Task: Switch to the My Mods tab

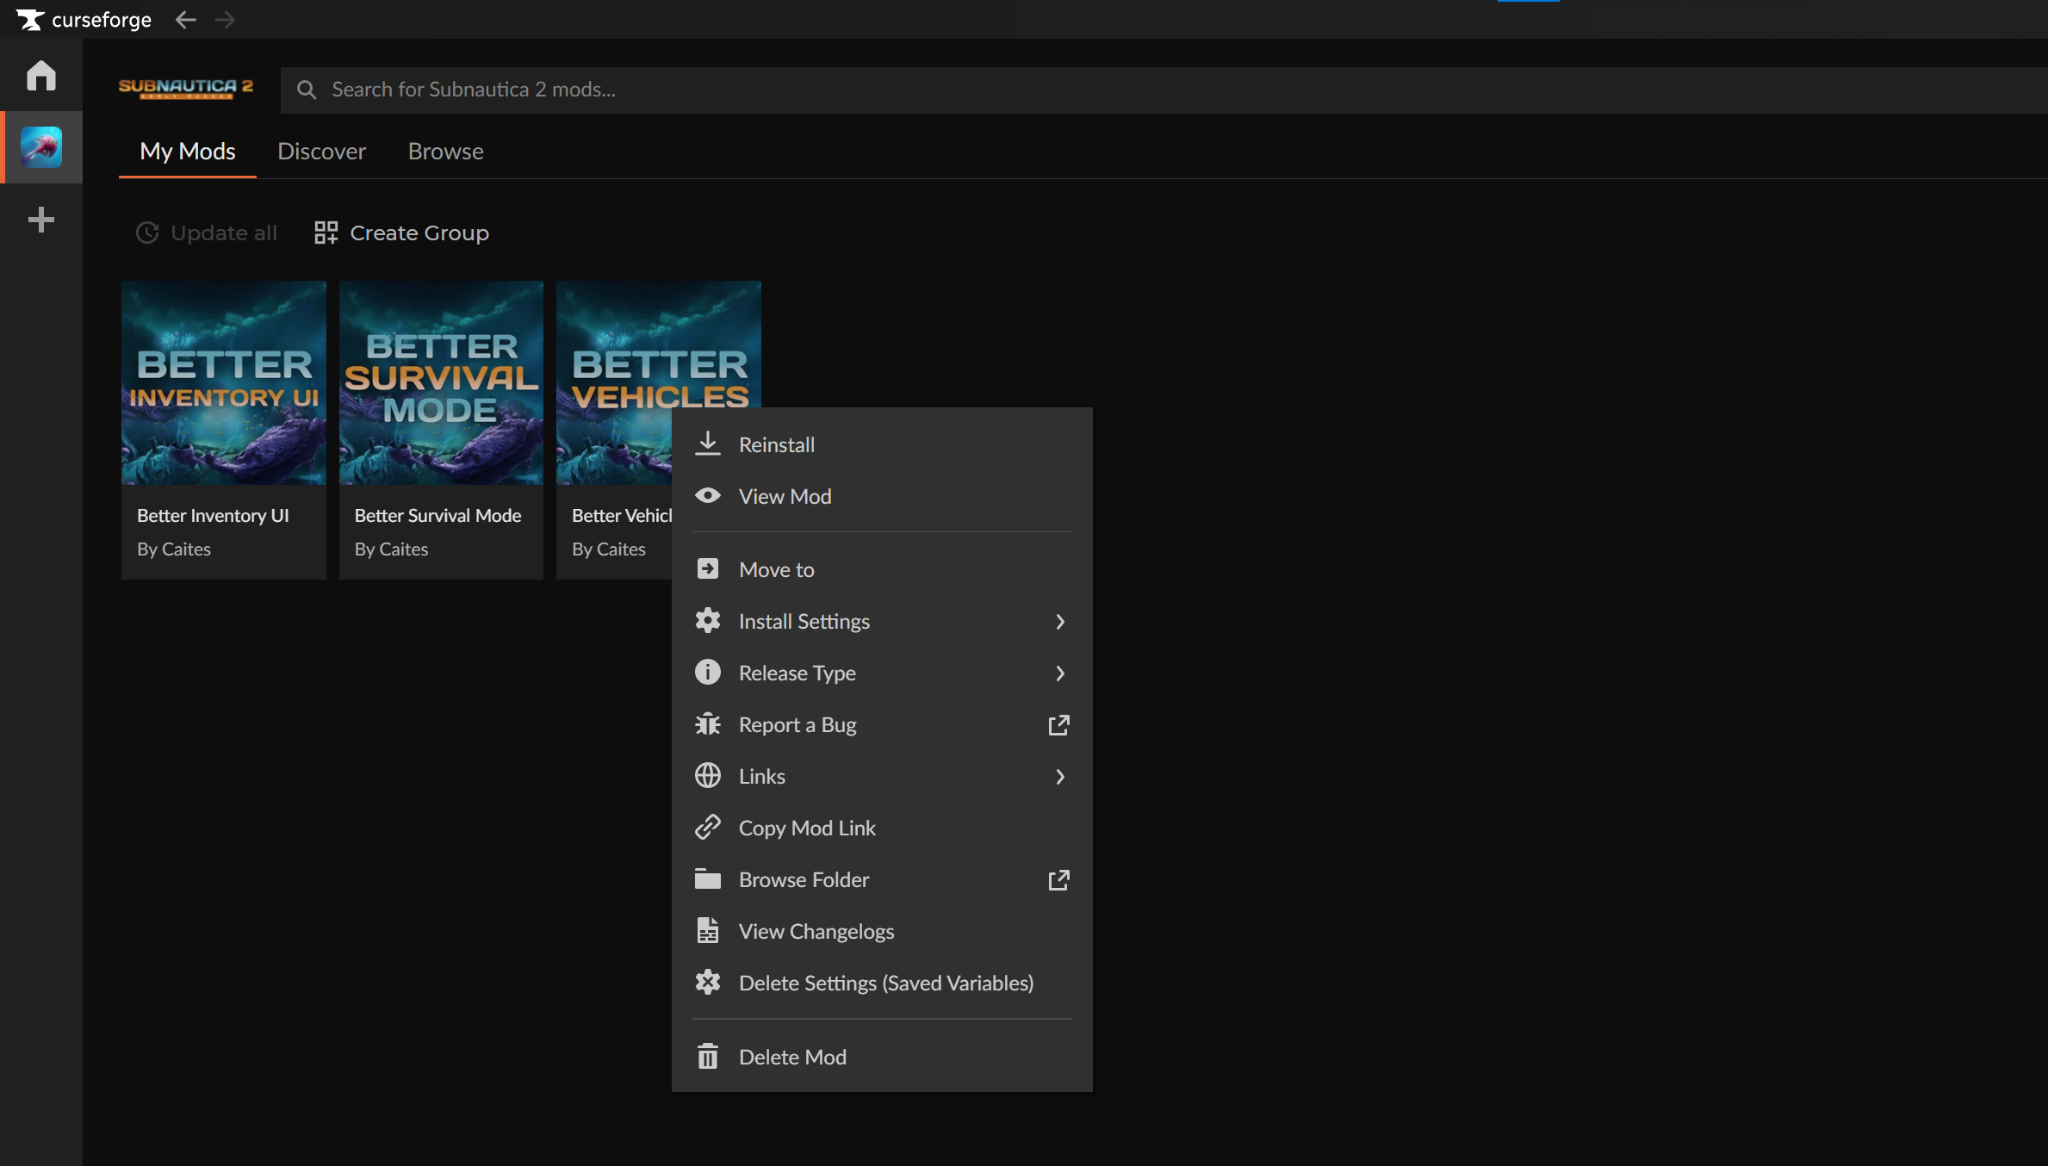Action: [x=187, y=151]
